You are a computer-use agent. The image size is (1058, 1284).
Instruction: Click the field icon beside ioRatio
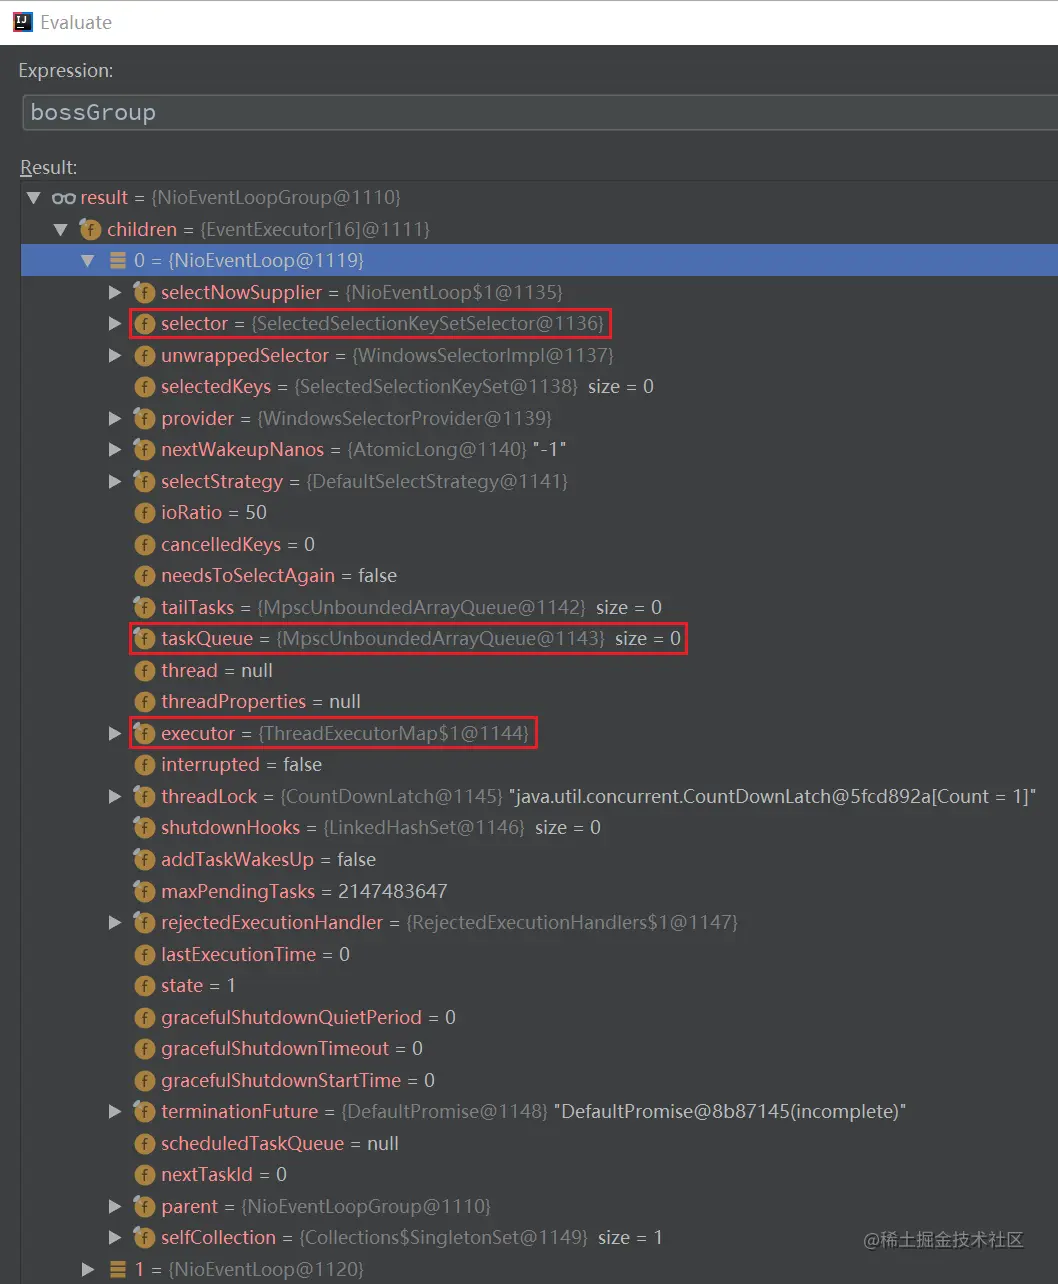[x=145, y=513]
